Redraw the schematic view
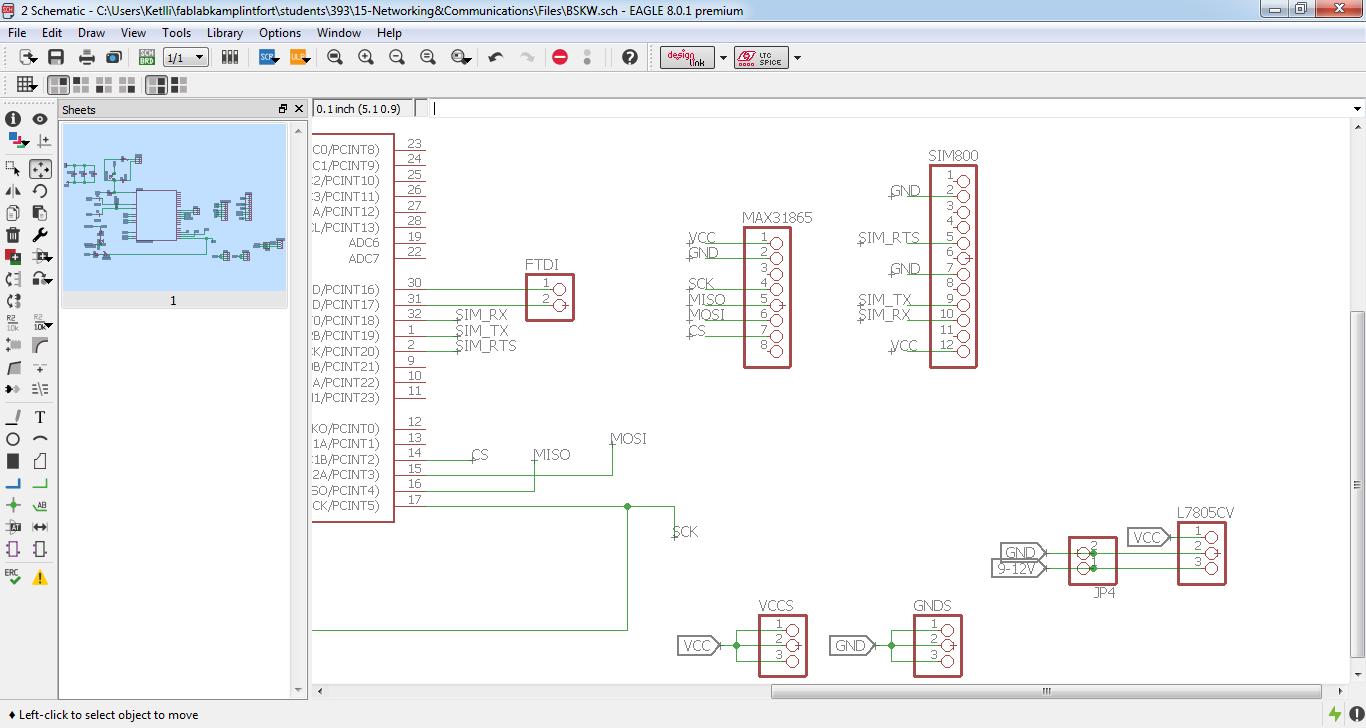 (428, 57)
